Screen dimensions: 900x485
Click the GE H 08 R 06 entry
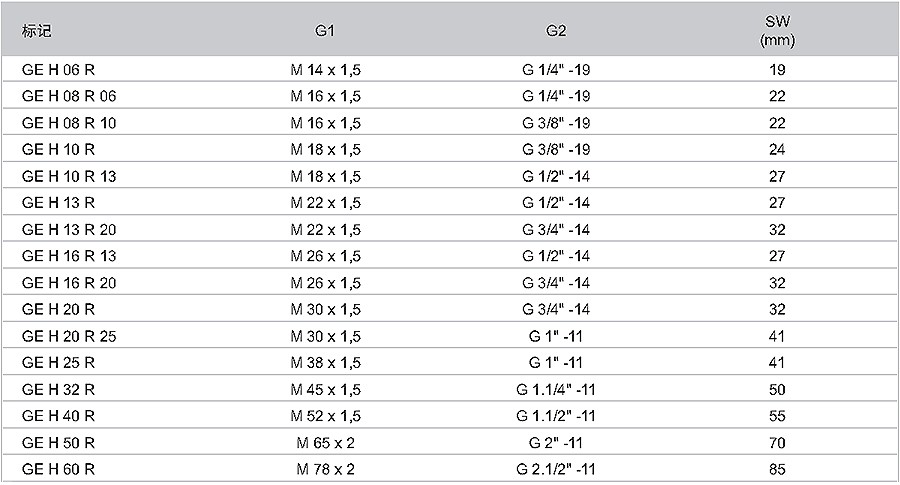(69, 96)
